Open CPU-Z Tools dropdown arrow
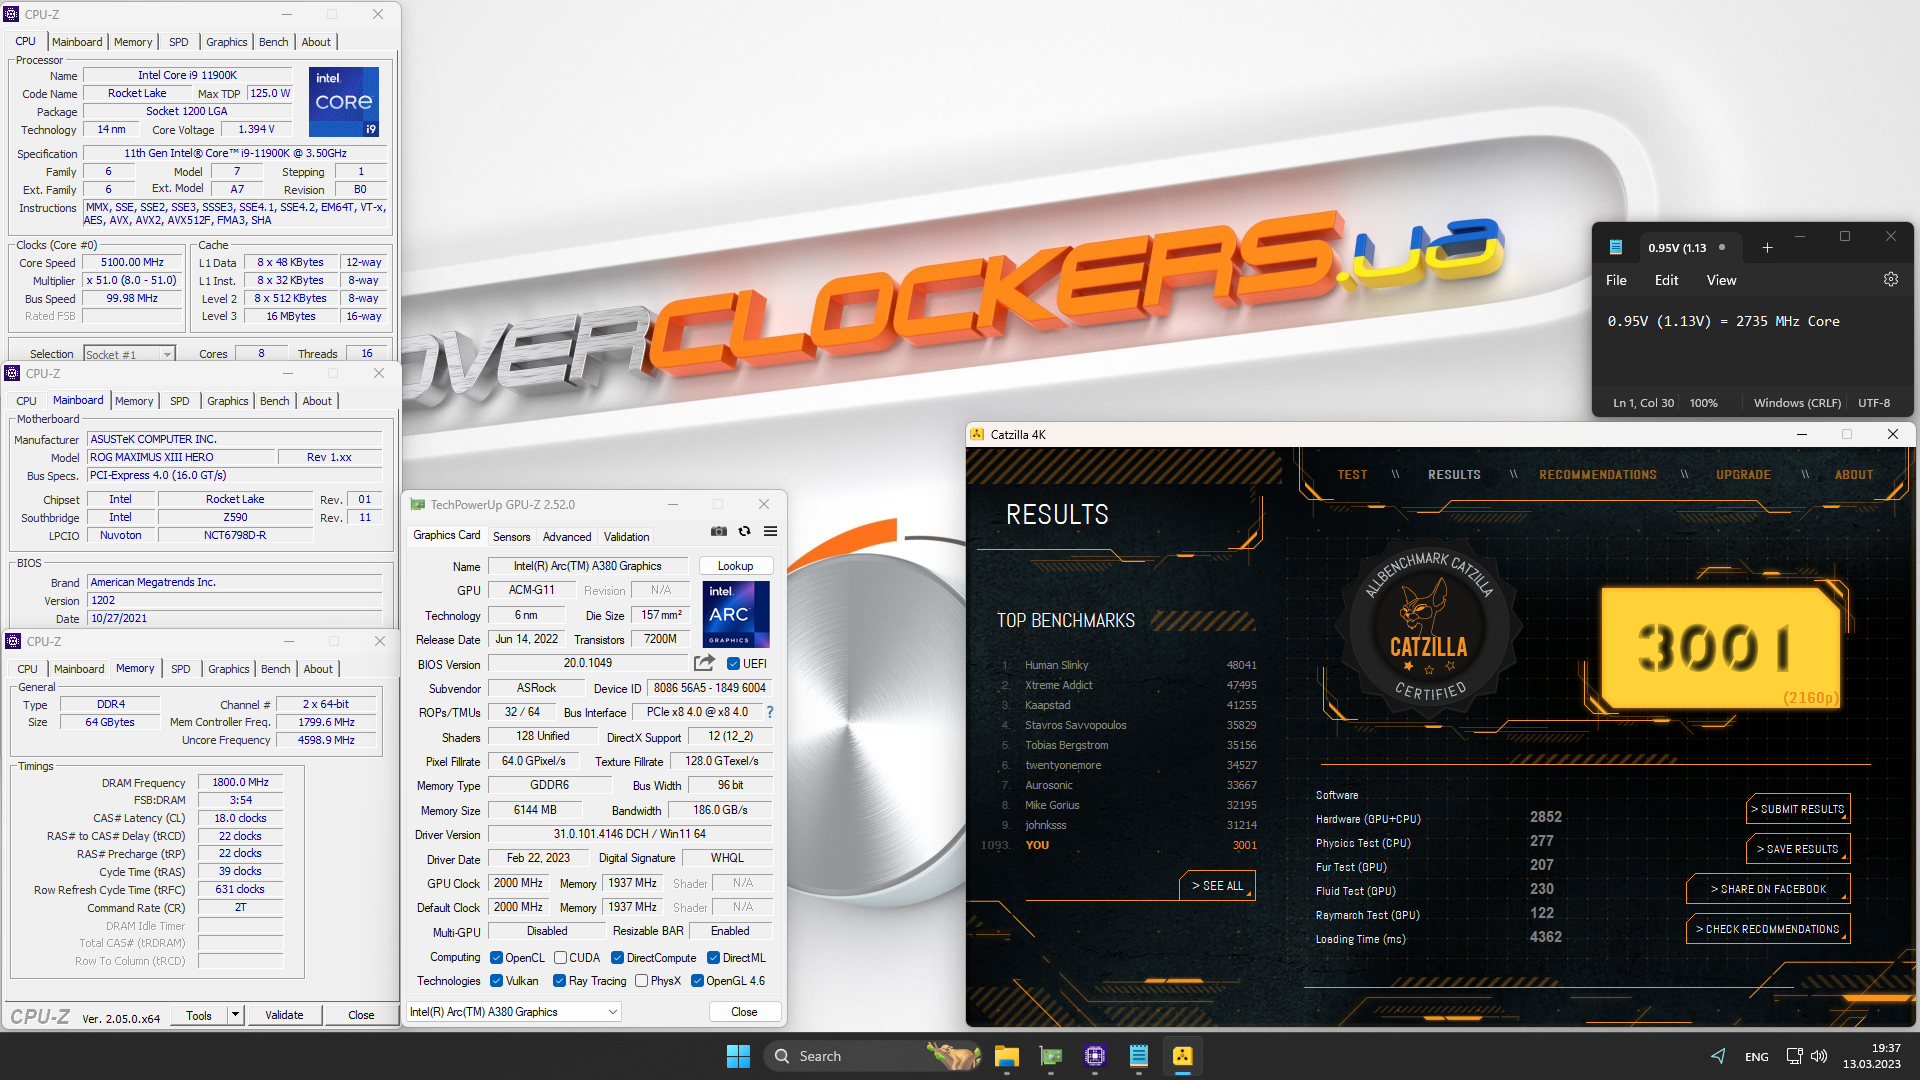This screenshot has width=1920, height=1080. (x=235, y=1015)
